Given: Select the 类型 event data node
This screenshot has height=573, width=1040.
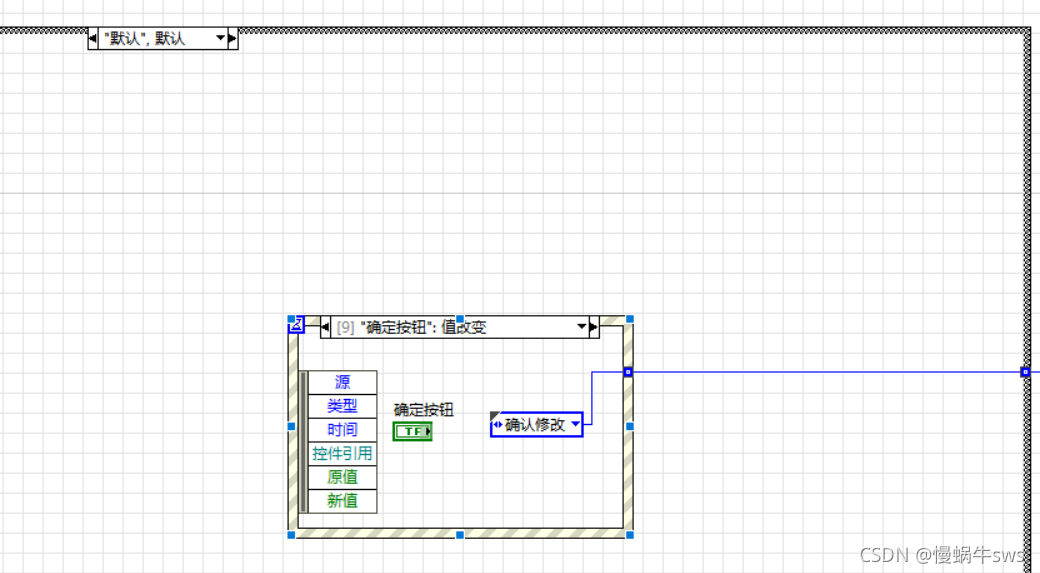Looking at the screenshot, I should (342, 406).
